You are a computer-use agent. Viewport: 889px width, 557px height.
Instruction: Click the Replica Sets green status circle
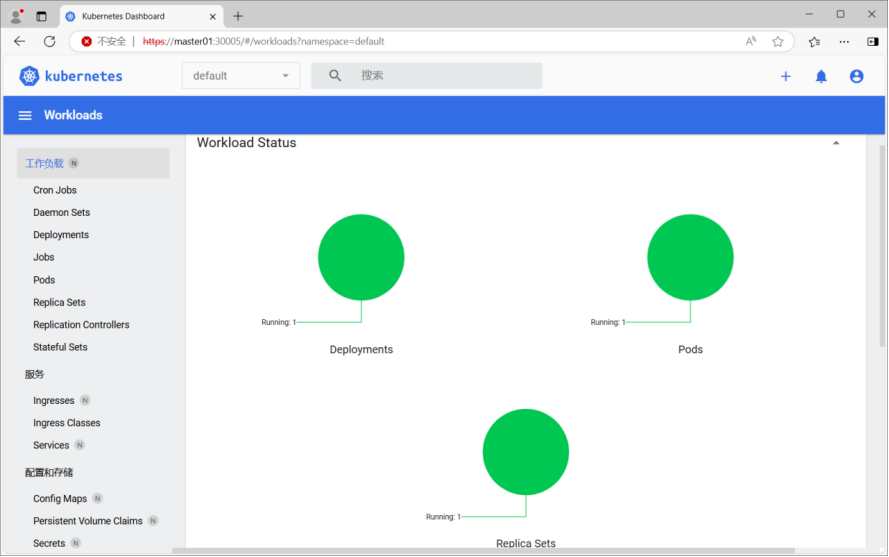coord(526,452)
